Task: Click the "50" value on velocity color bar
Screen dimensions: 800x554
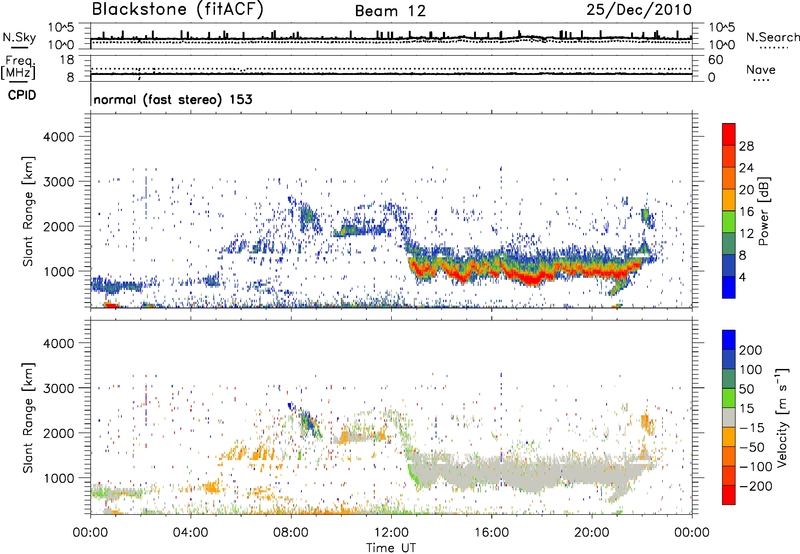Action: 746,389
